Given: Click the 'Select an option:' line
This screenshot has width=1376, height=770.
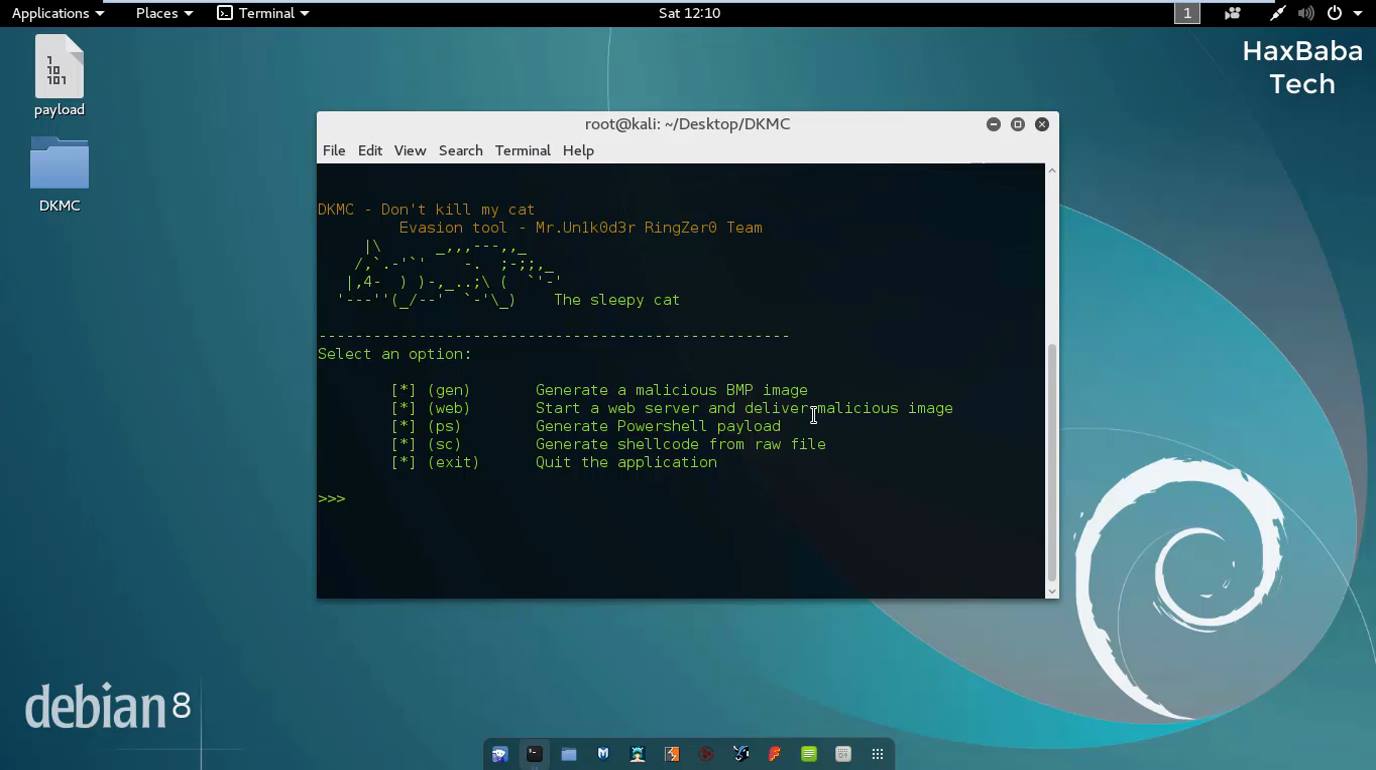Looking at the screenshot, I should click(x=395, y=354).
